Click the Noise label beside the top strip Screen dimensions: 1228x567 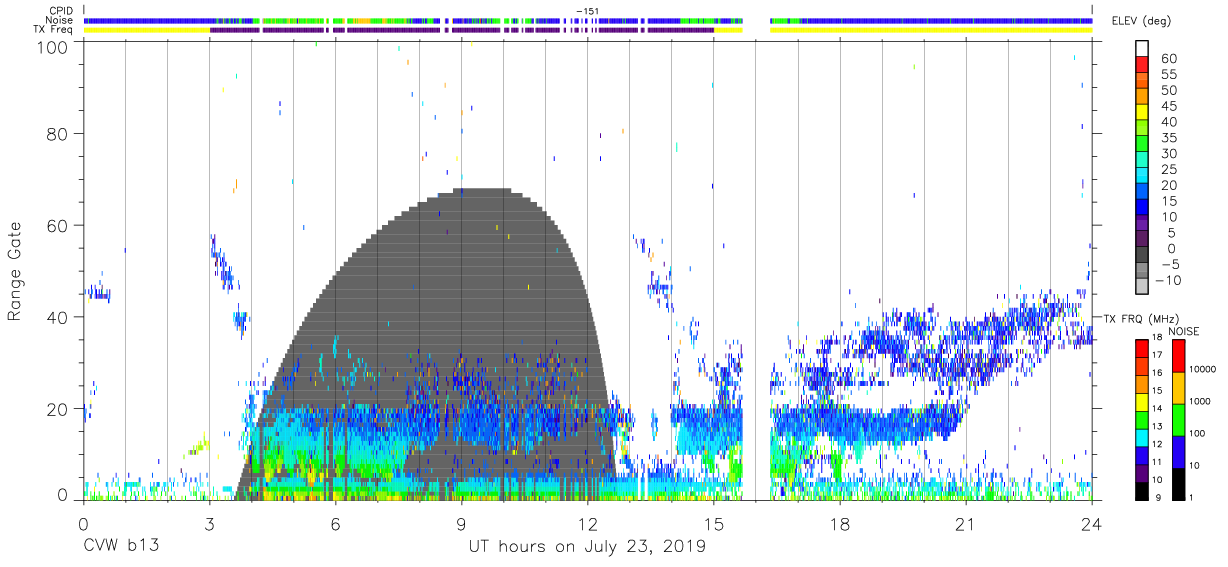58,20
